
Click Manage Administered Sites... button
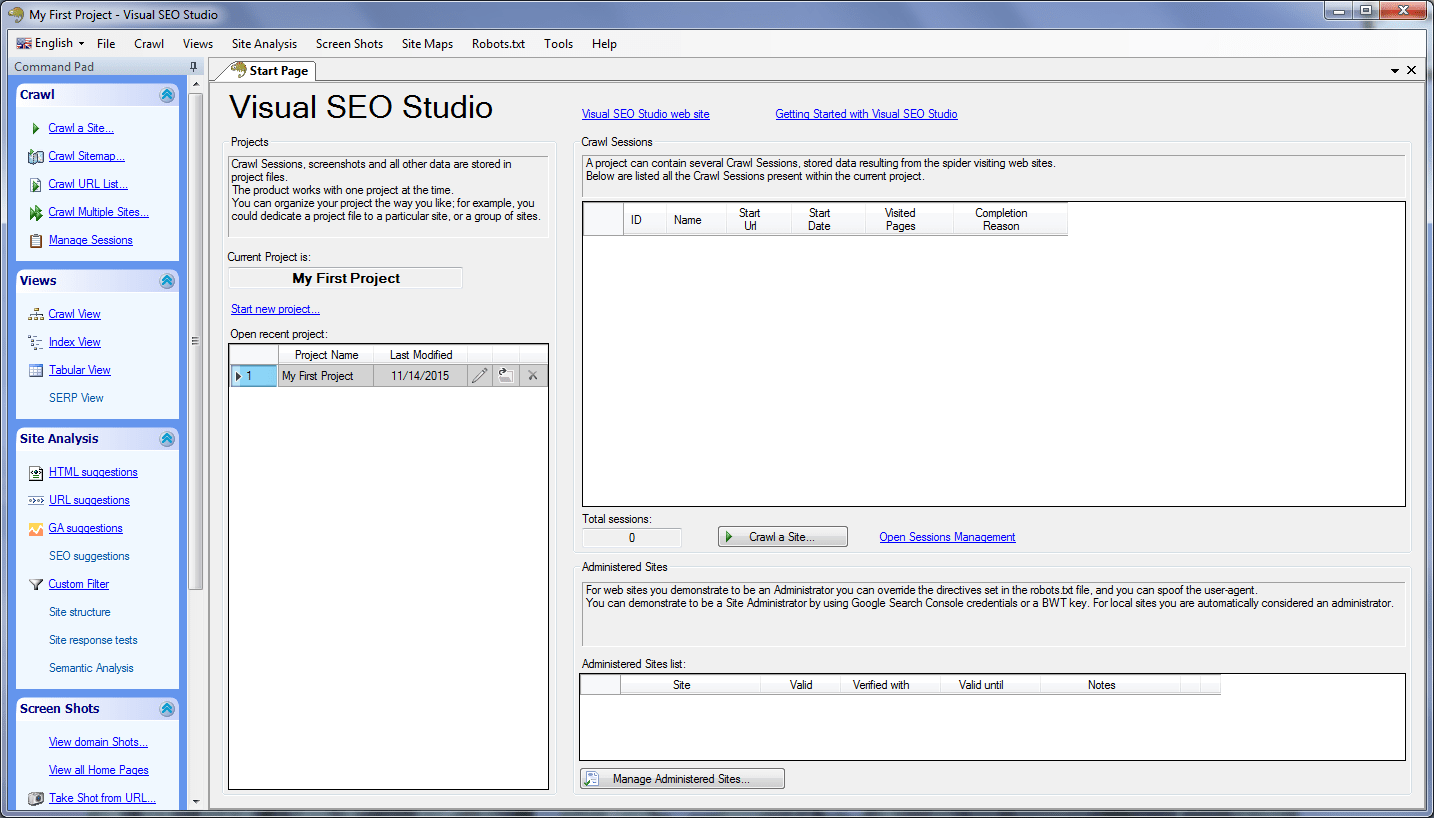coord(682,779)
